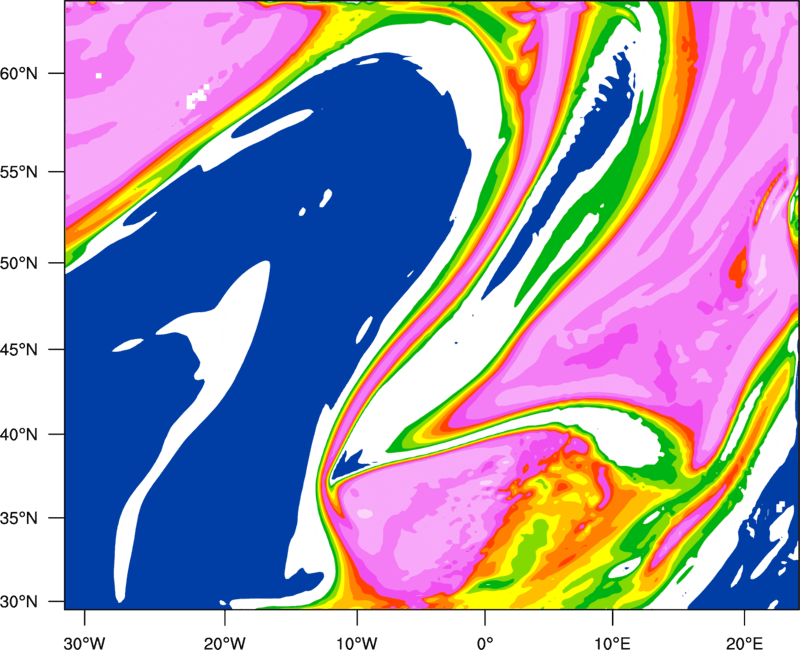Viewport: 800px width, 650px height.
Task: Click the 20°W longitude label
Action: click(x=225, y=643)
